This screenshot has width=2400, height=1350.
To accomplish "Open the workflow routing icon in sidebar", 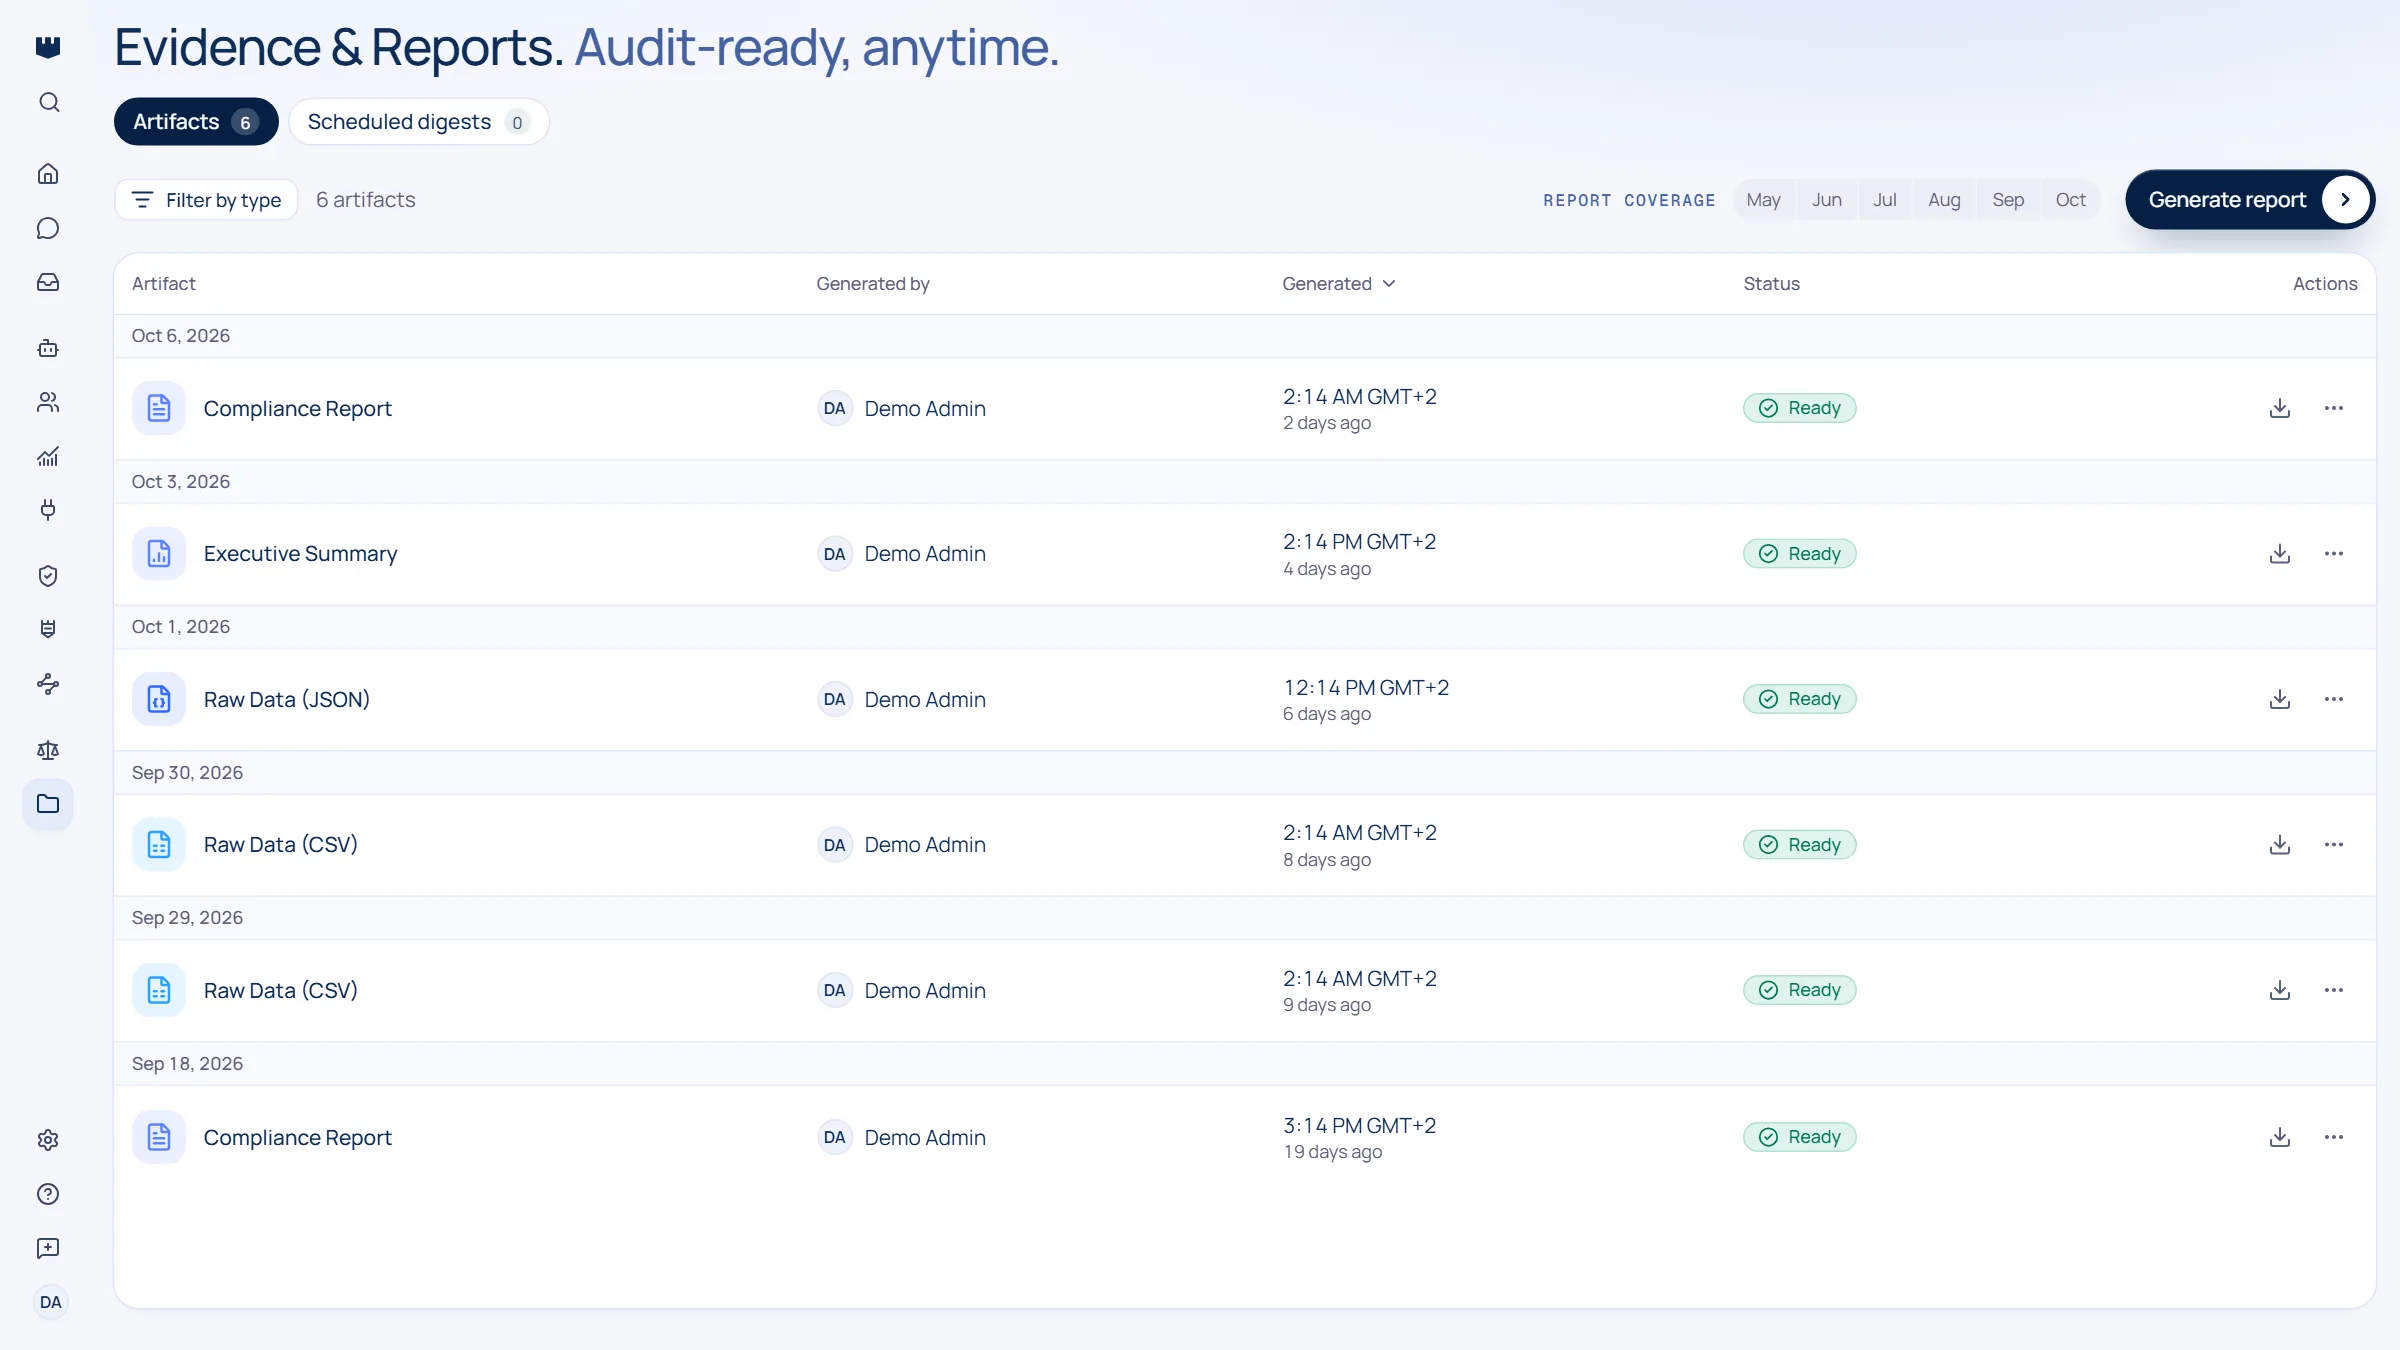I will (x=48, y=684).
